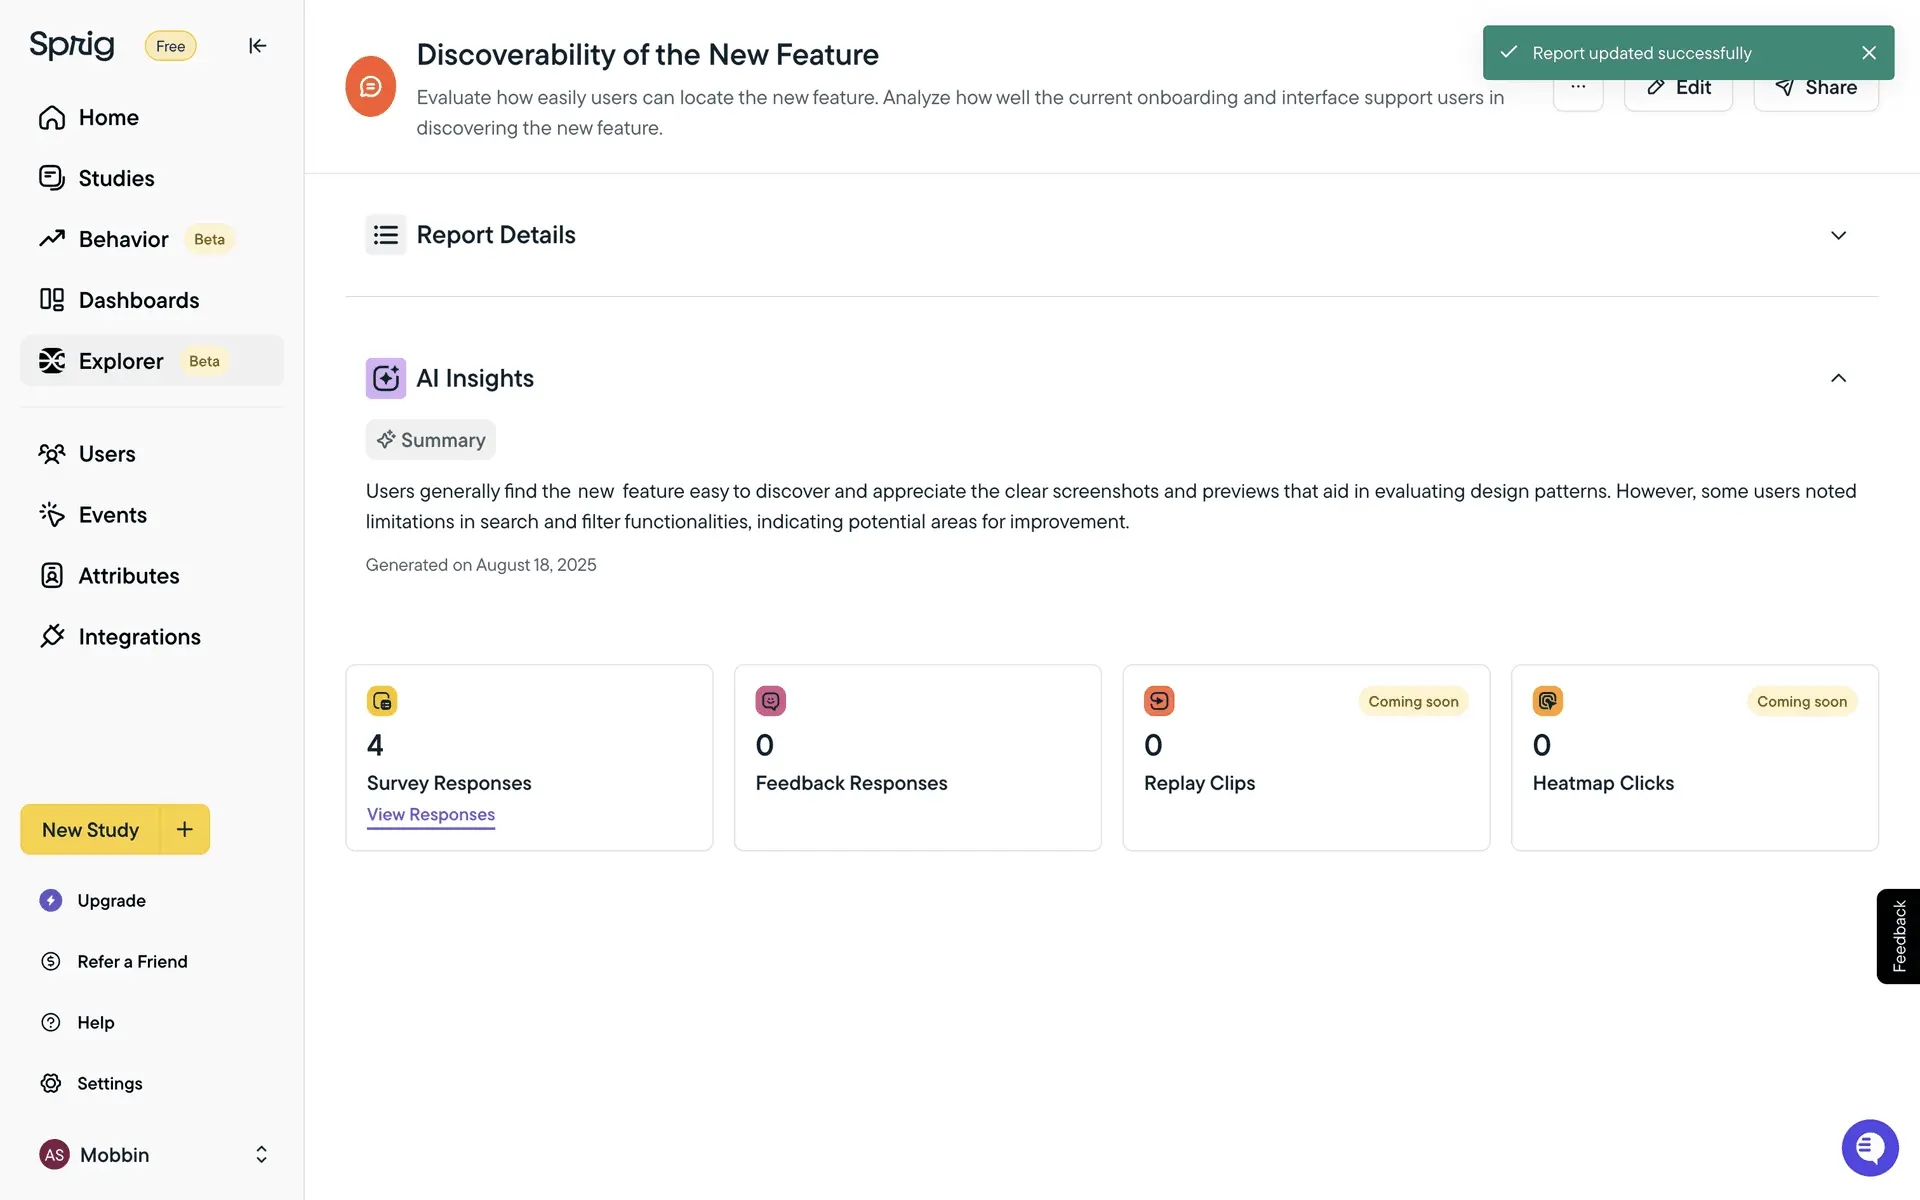Open Dashboards from the sidebar
The height and width of the screenshot is (1200, 1920).
(138, 300)
